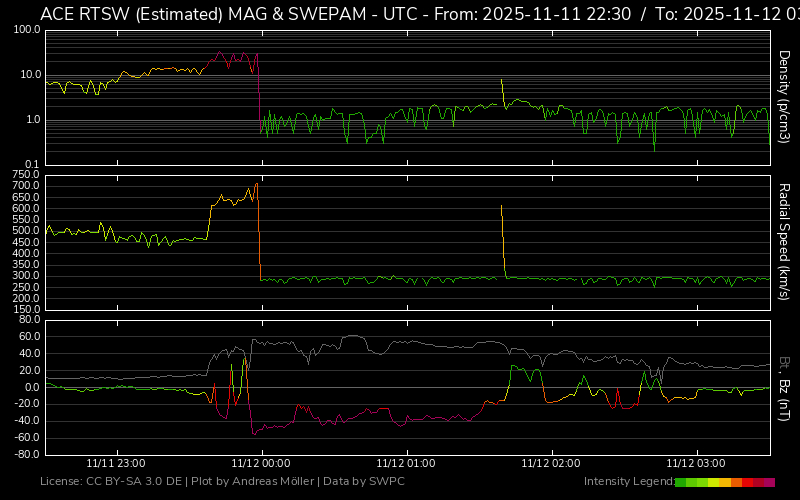Click the 11/12 02:00 time tick label
Image resolution: width=800 pixels, height=500 pixels.
552,464
